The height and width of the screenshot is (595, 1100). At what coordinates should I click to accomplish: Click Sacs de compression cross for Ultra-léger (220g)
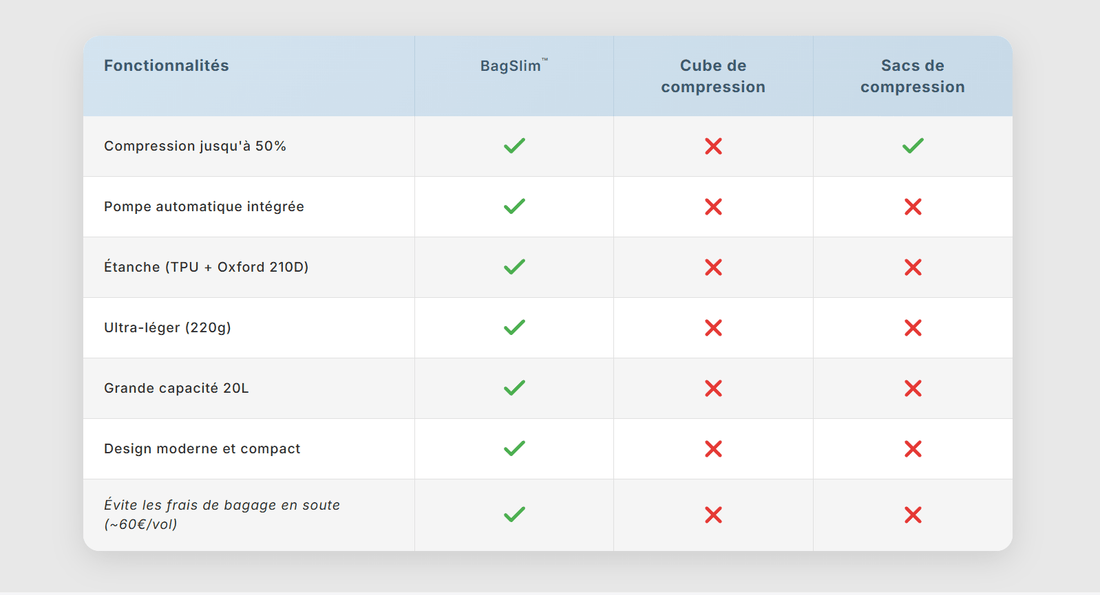point(913,328)
